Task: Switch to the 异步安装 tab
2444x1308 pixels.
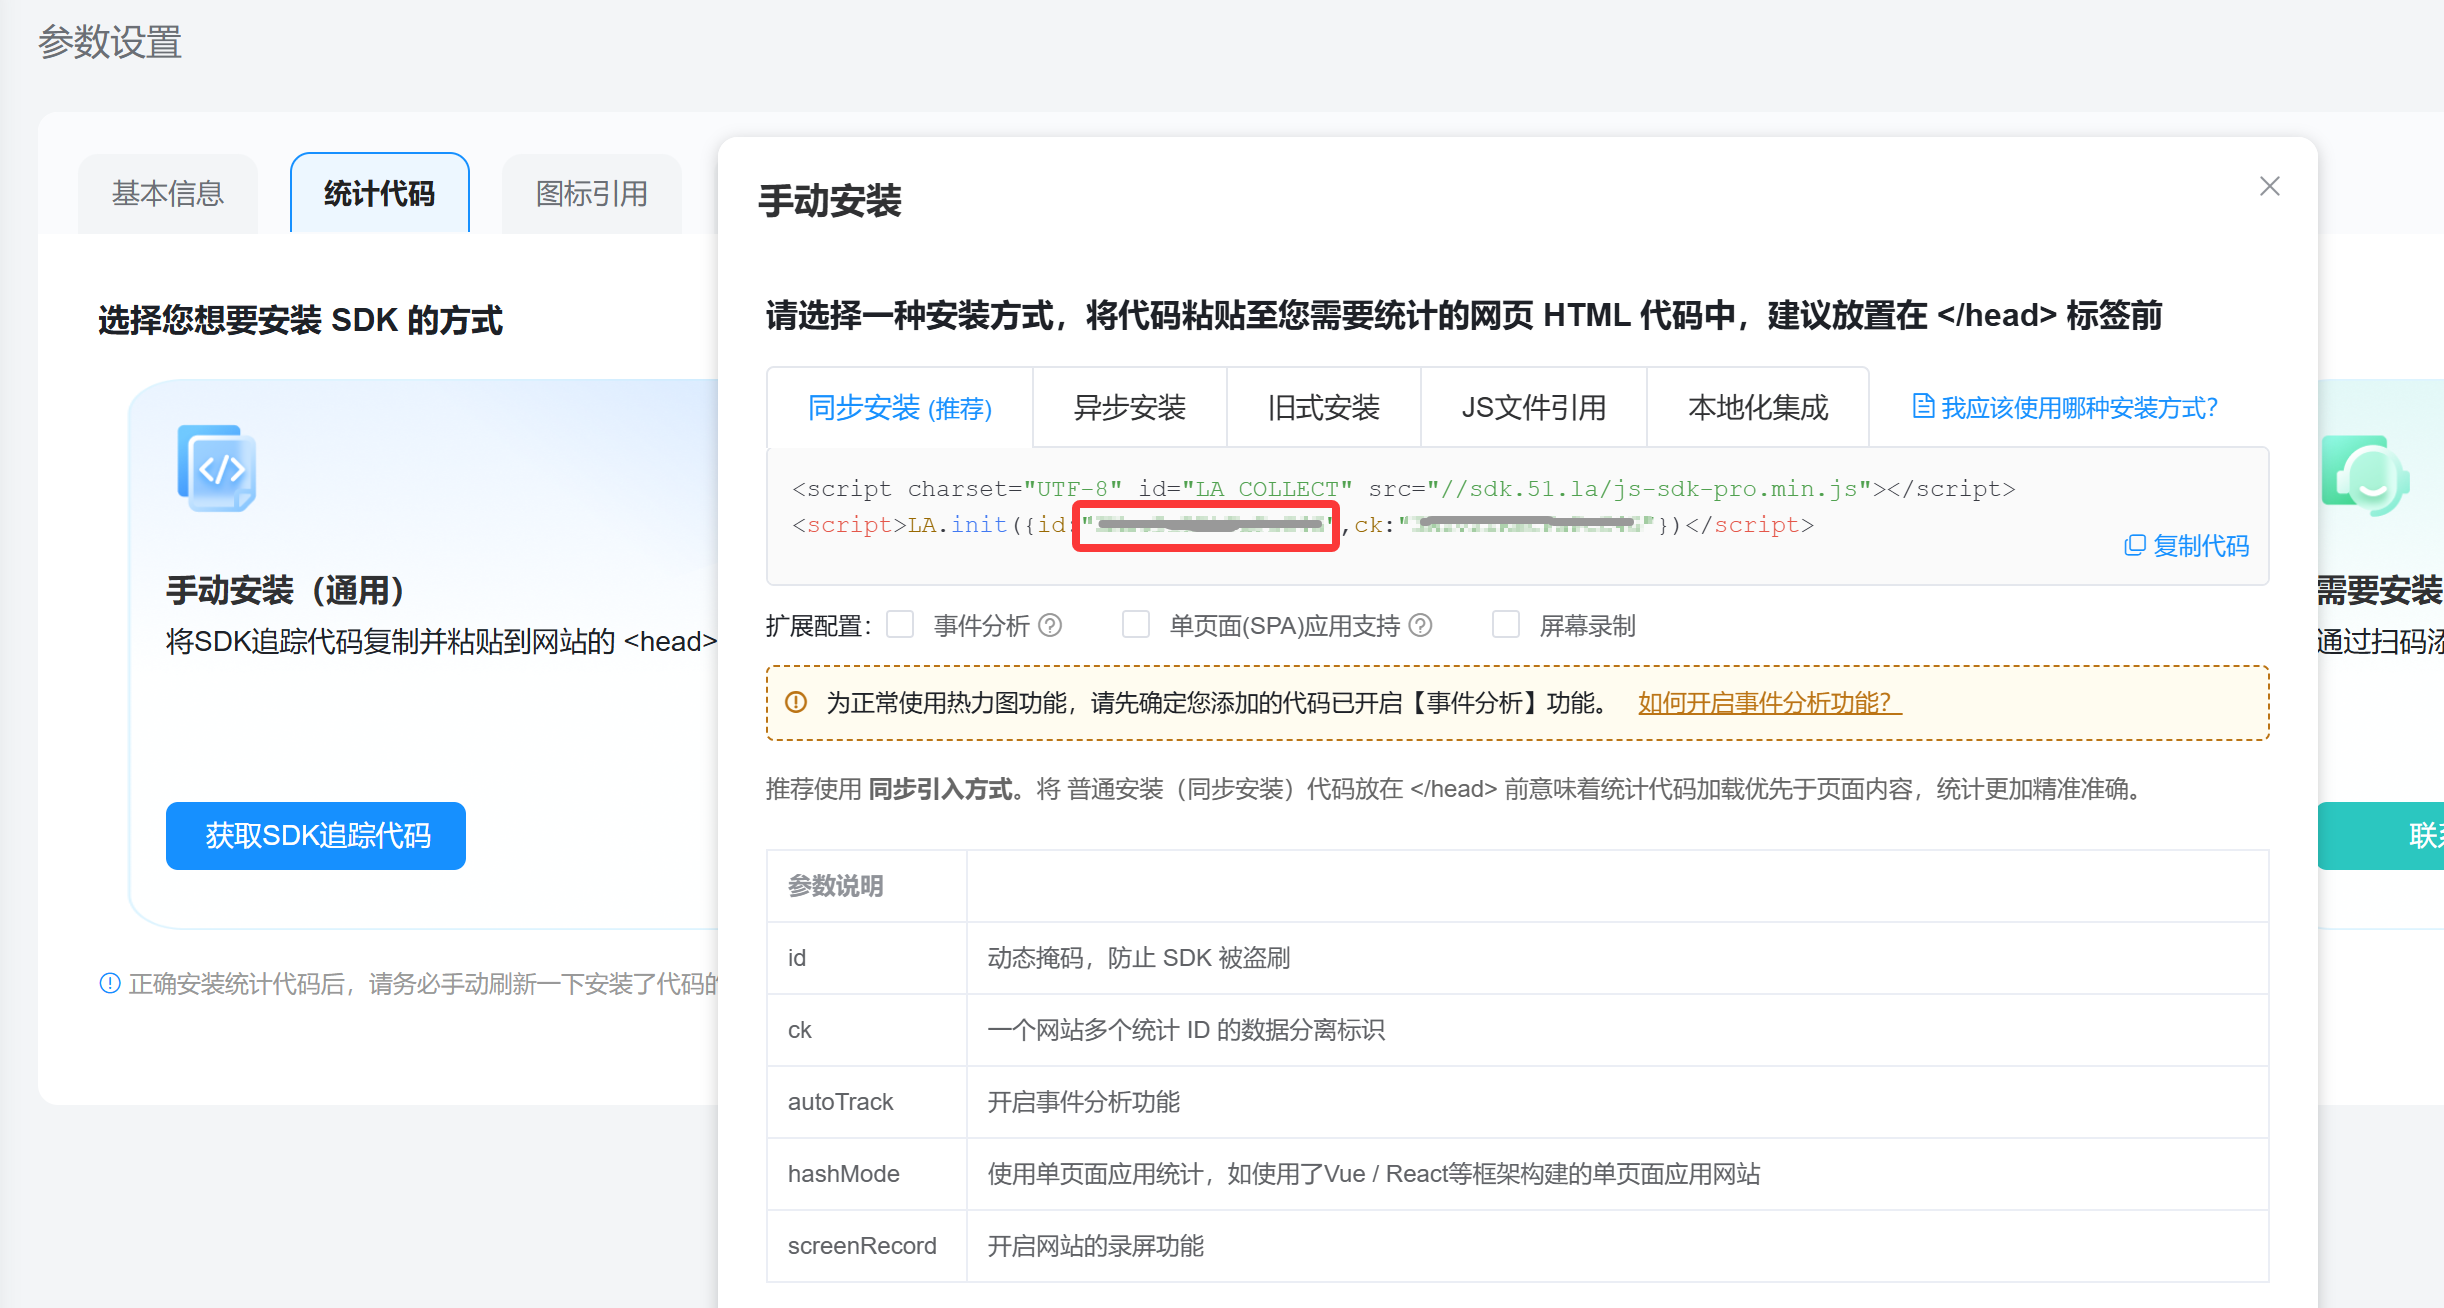Action: (x=1129, y=408)
